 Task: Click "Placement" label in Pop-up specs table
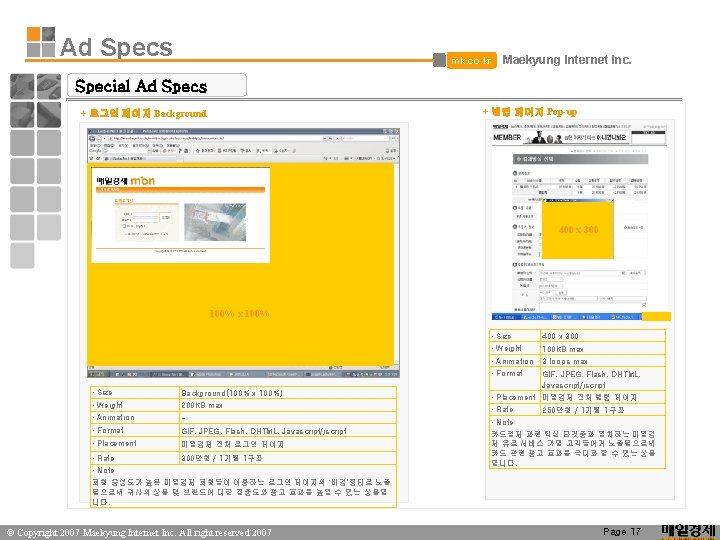click(x=516, y=397)
